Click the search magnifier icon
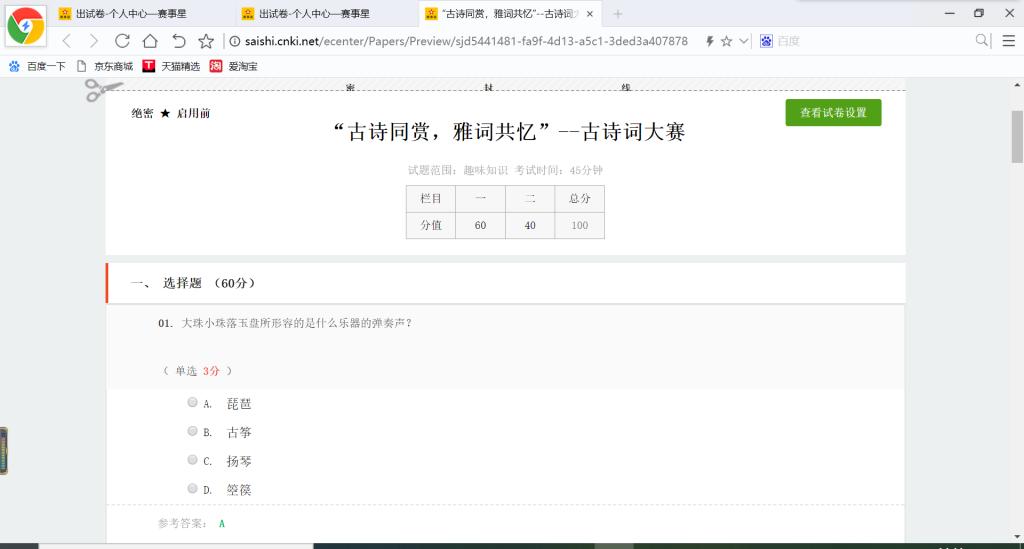This screenshot has width=1024, height=549. point(982,41)
